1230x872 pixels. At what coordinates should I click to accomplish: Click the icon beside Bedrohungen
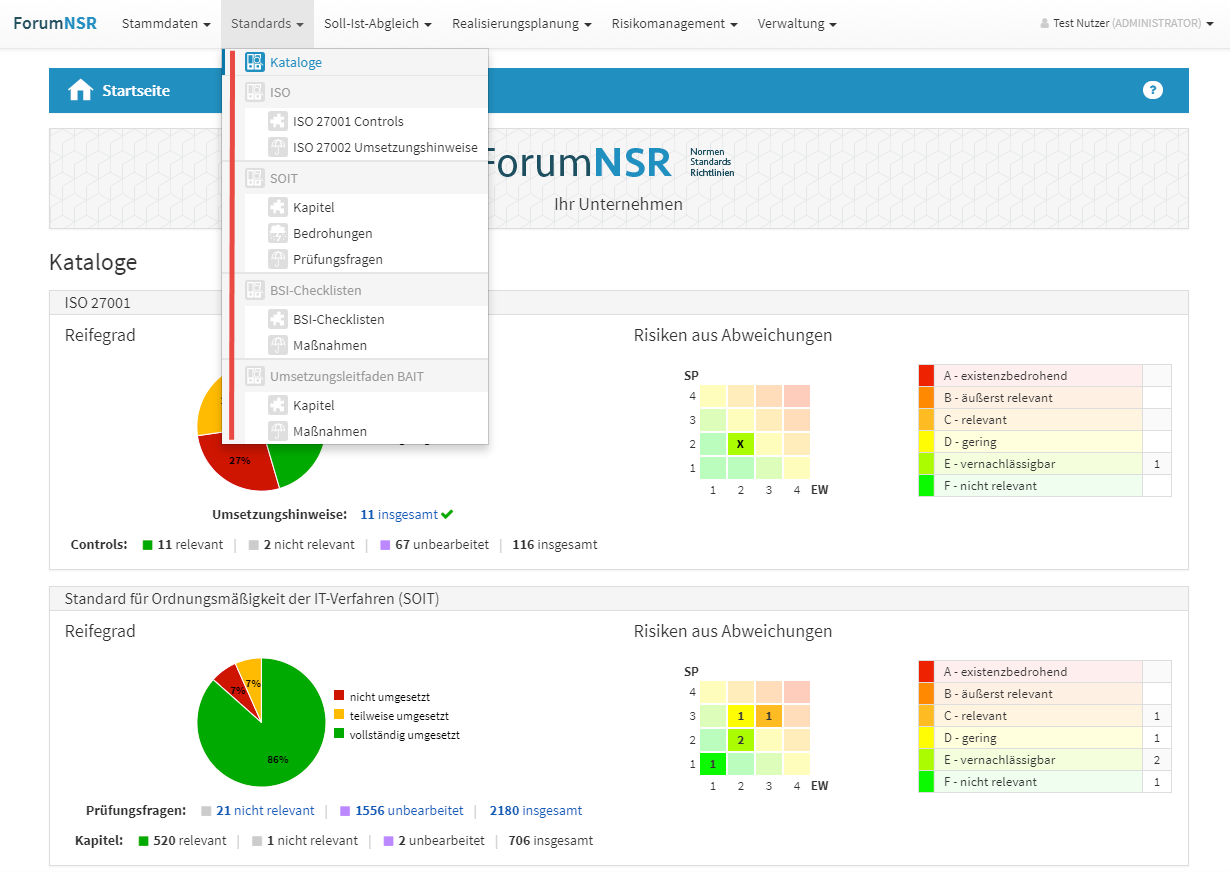point(277,234)
